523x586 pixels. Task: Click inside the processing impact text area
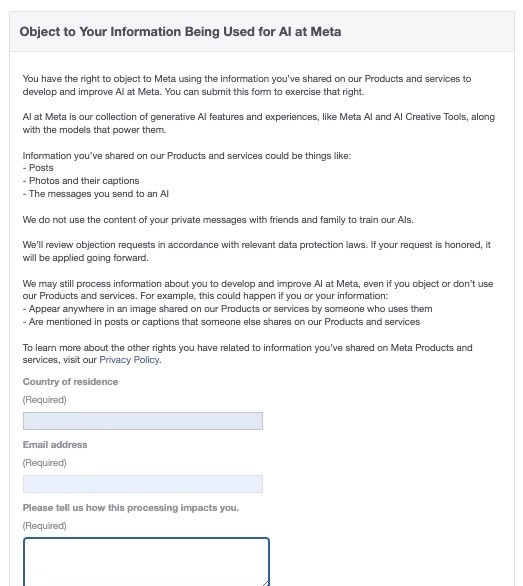point(146,562)
